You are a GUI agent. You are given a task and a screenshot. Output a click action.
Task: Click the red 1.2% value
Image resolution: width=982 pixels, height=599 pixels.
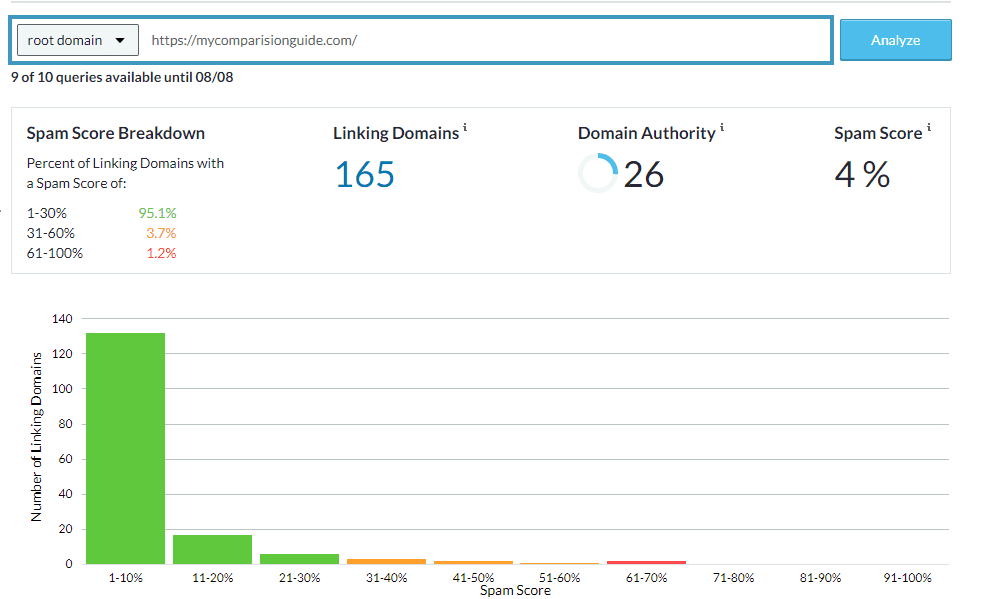(161, 253)
